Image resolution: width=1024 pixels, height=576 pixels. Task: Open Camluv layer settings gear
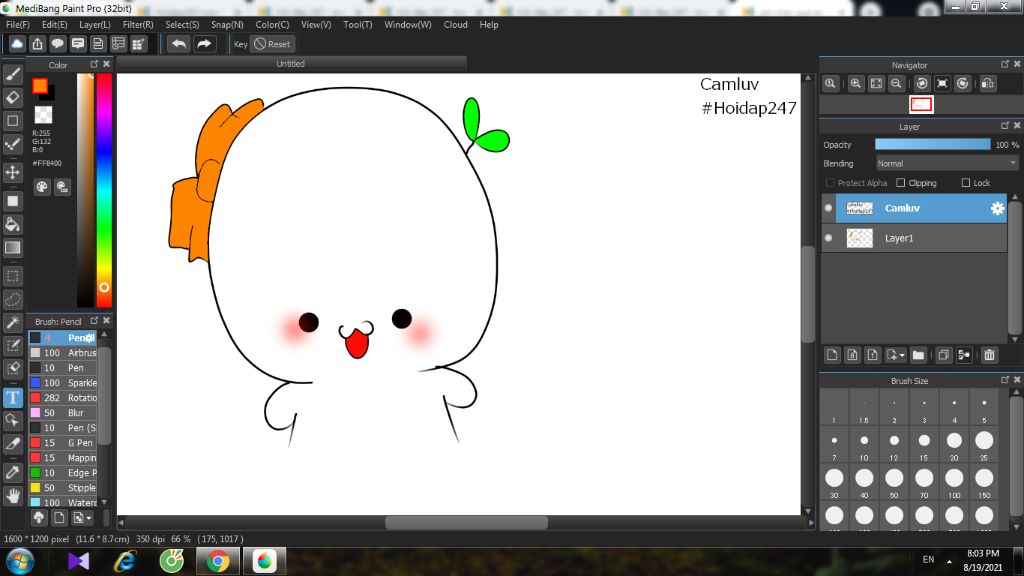997,208
